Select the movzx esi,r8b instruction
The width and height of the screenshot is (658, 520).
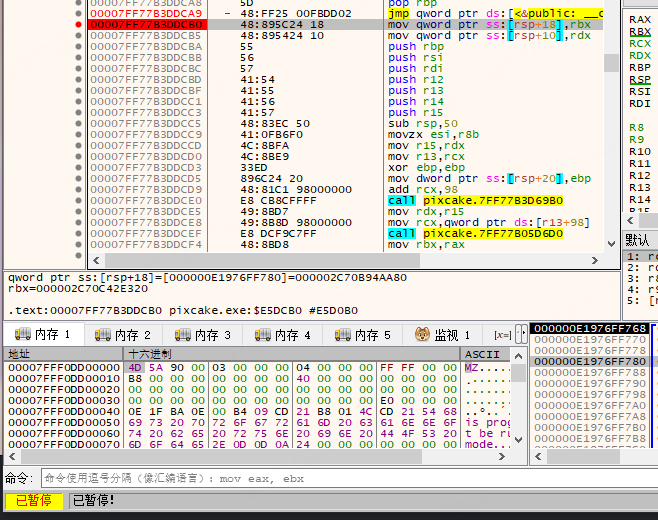(433, 134)
